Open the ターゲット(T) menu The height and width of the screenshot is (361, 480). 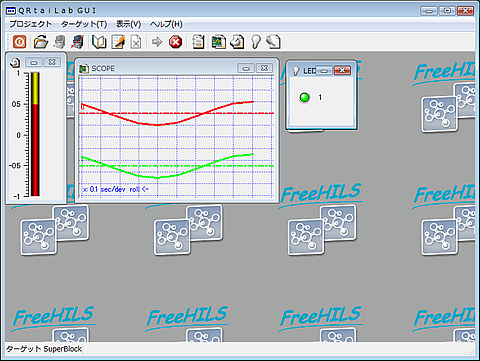84,24
